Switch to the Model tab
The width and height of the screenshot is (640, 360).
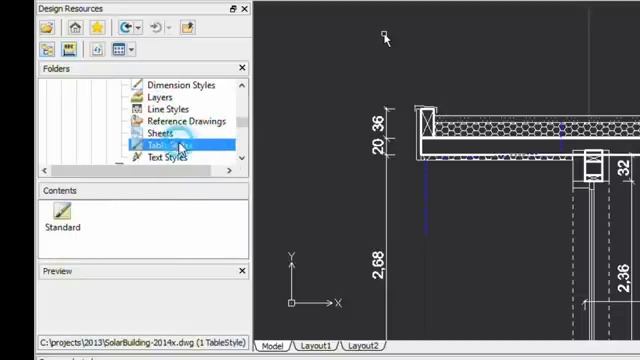point(272,346)
